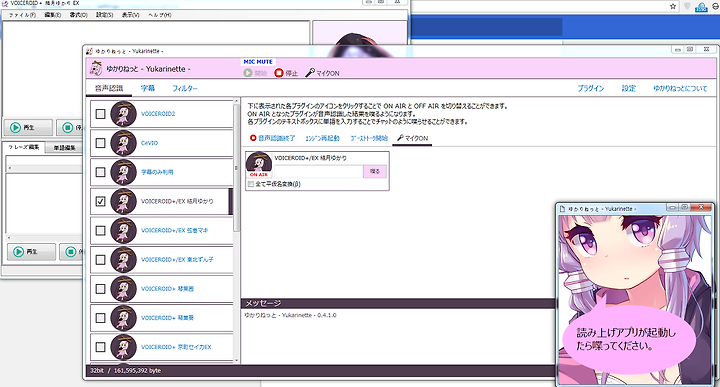
Task: Click the 字幕のみ利用 plugin avatar icon
Action: 124,172
